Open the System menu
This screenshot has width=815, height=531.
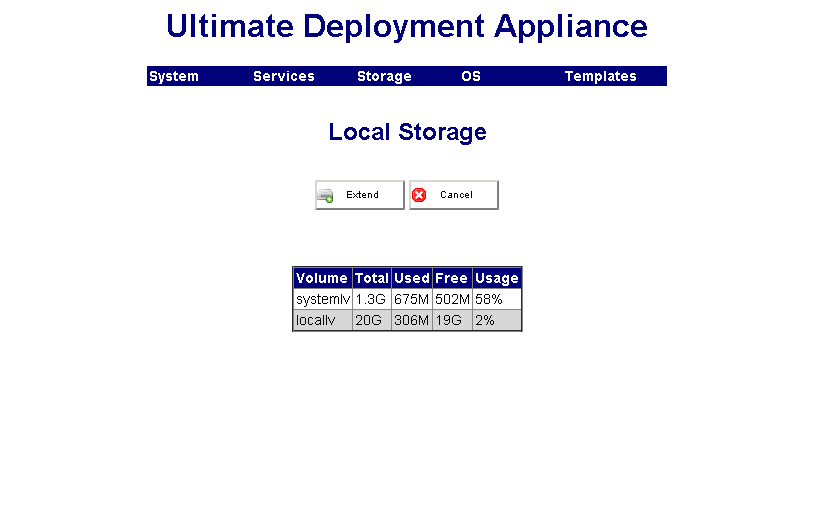pyautogui.click(x=174, y=76)
